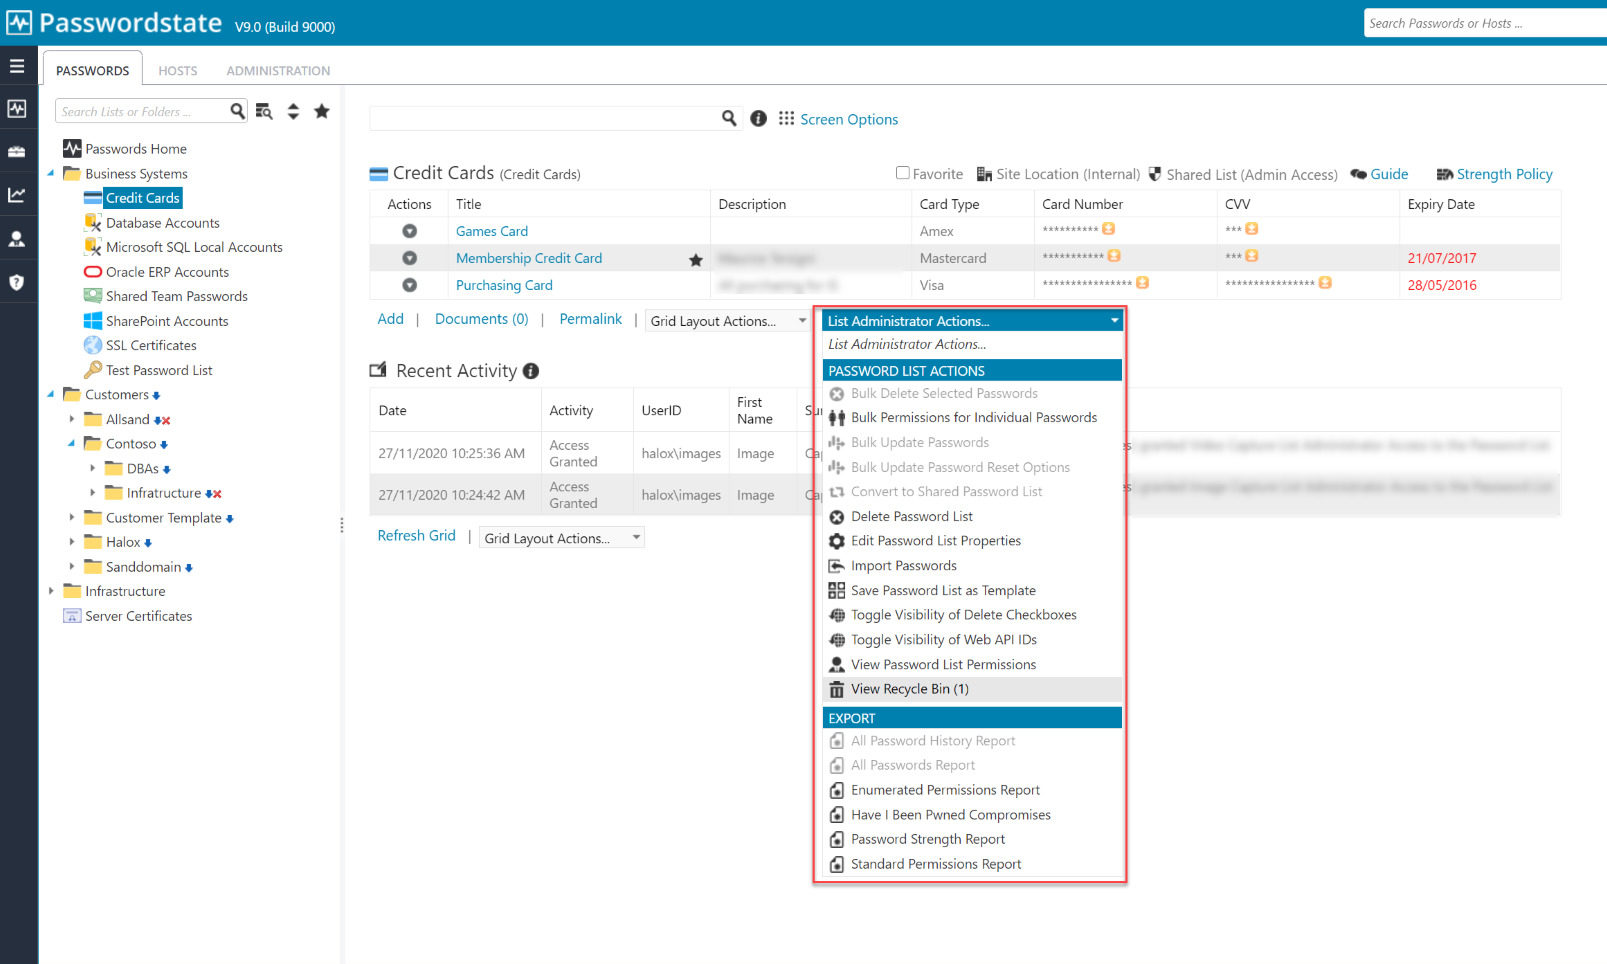
Task: Select the Passwords Home icon in left sidebar
Action: click(18, 108)
